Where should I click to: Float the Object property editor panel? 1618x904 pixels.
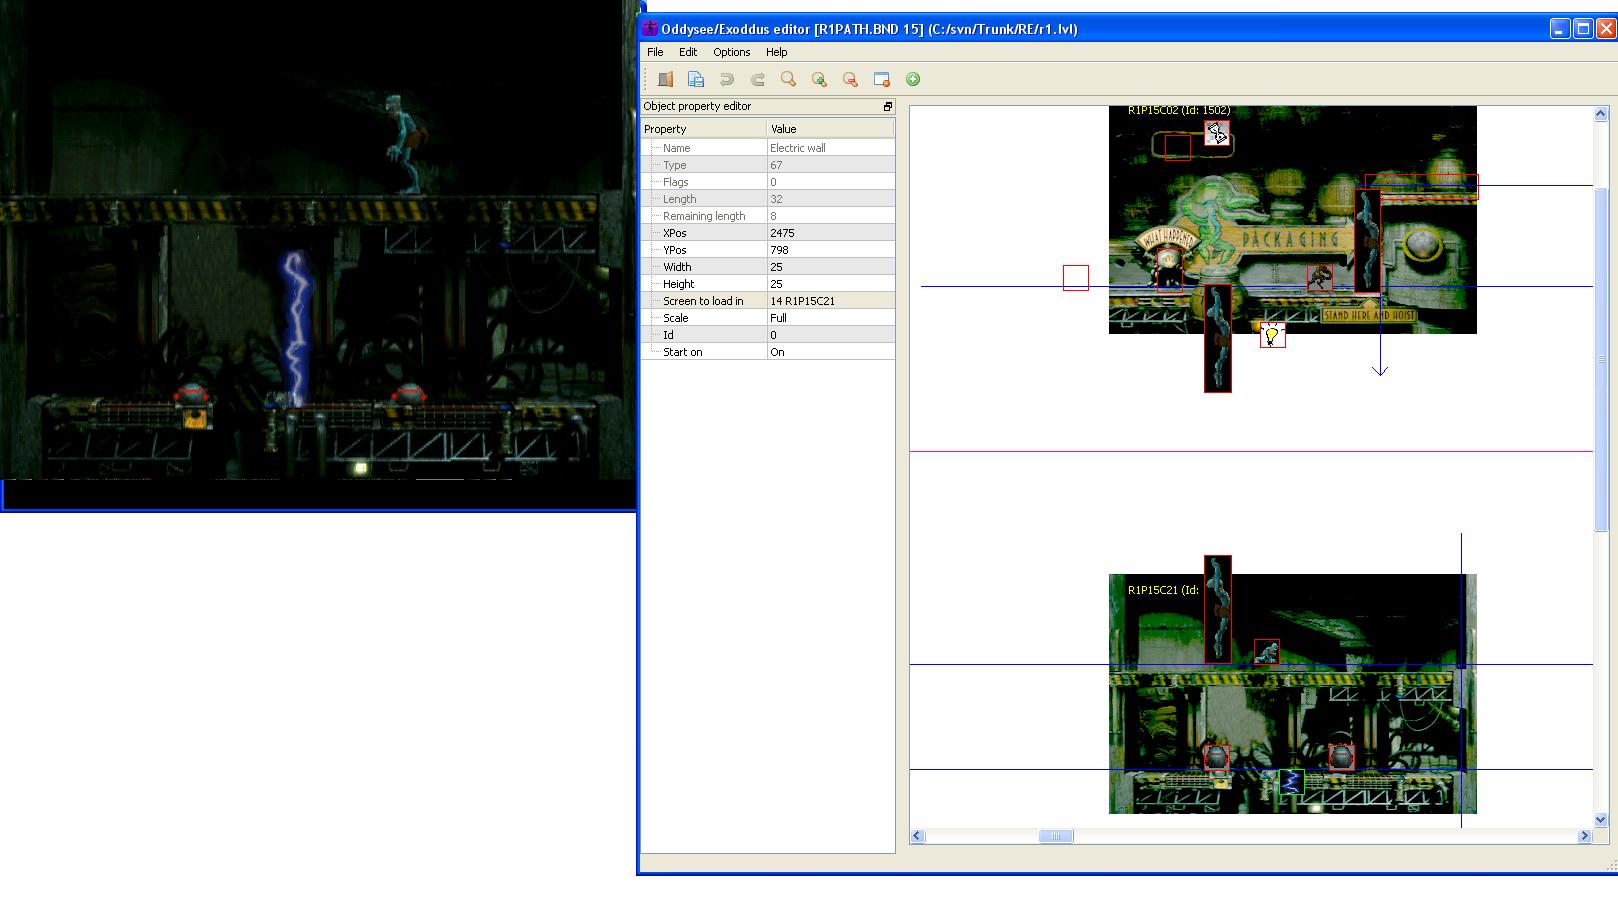tap(887, 107)
